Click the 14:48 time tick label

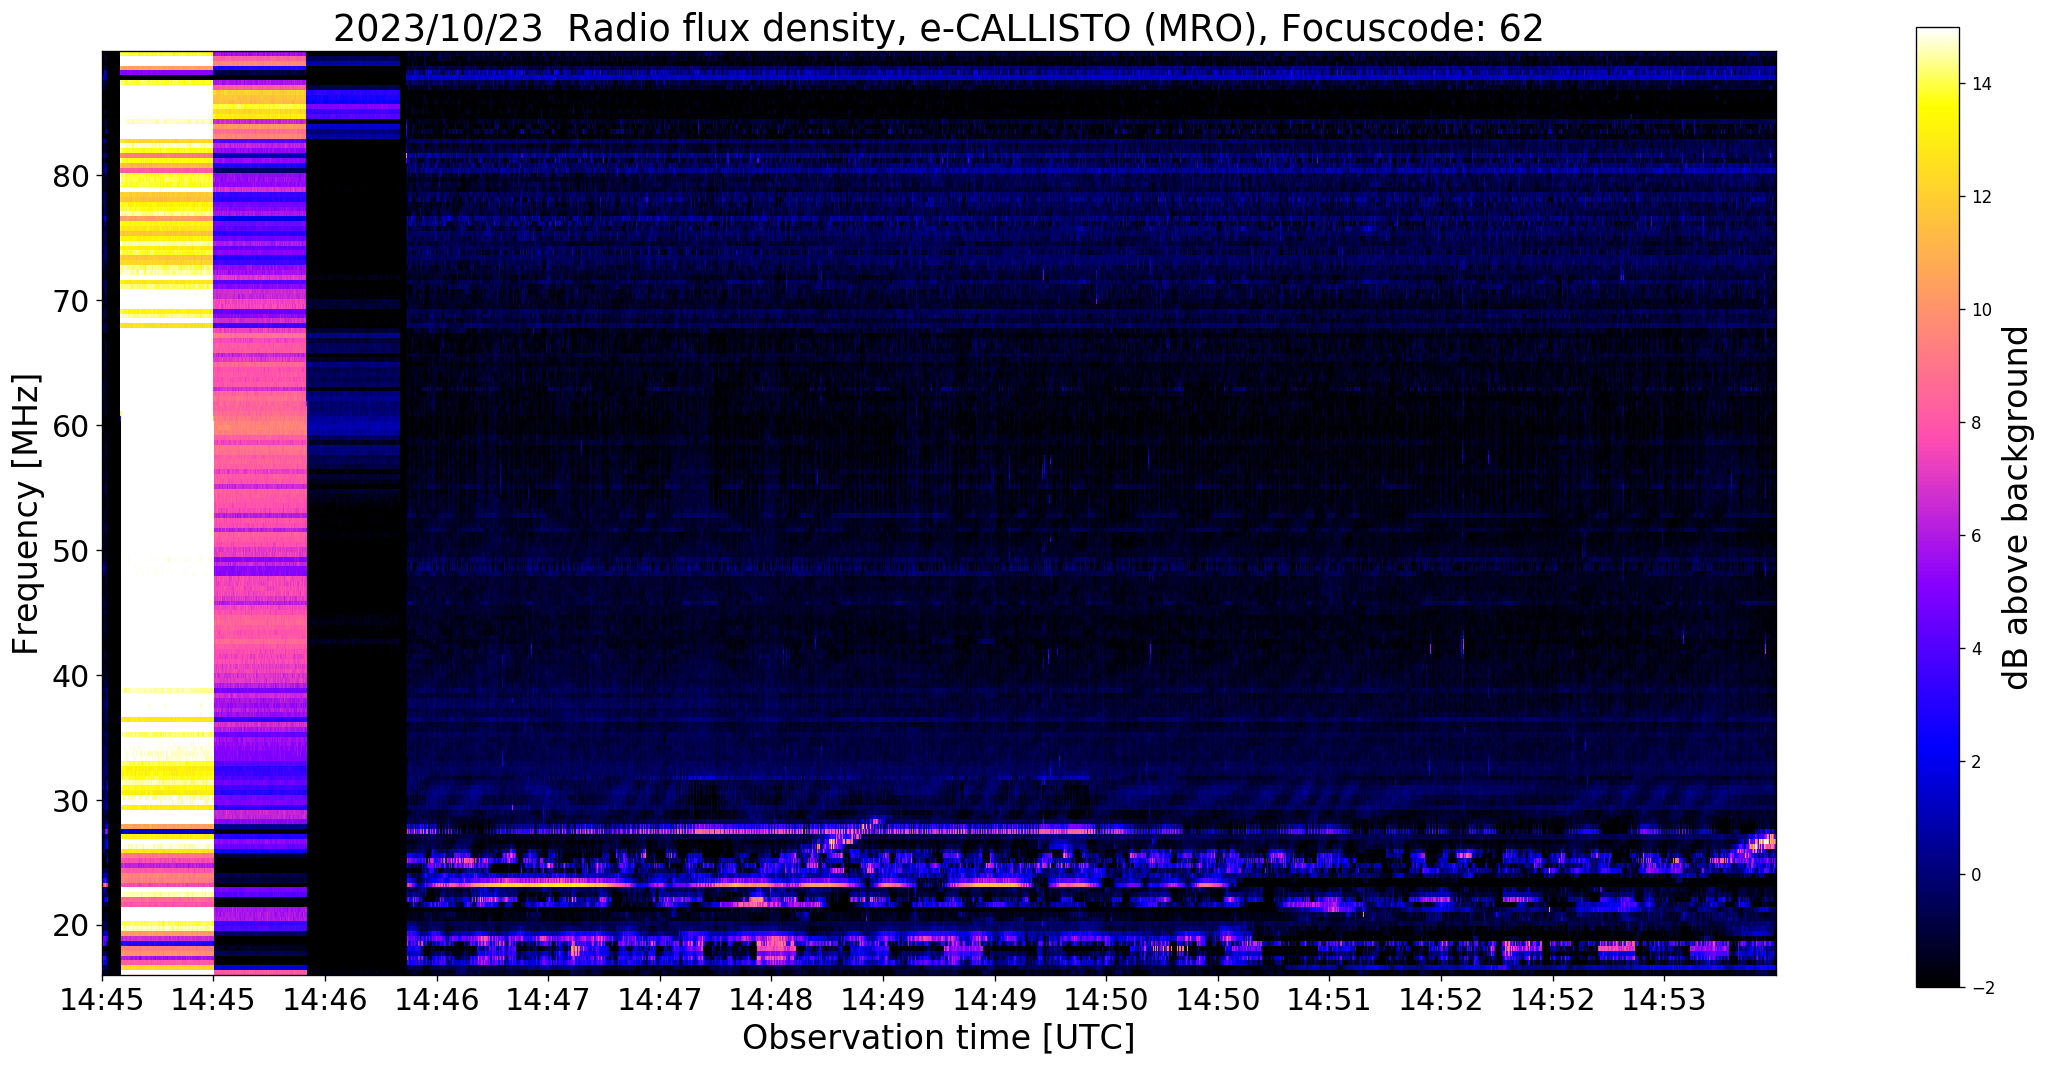(771, 1000)
